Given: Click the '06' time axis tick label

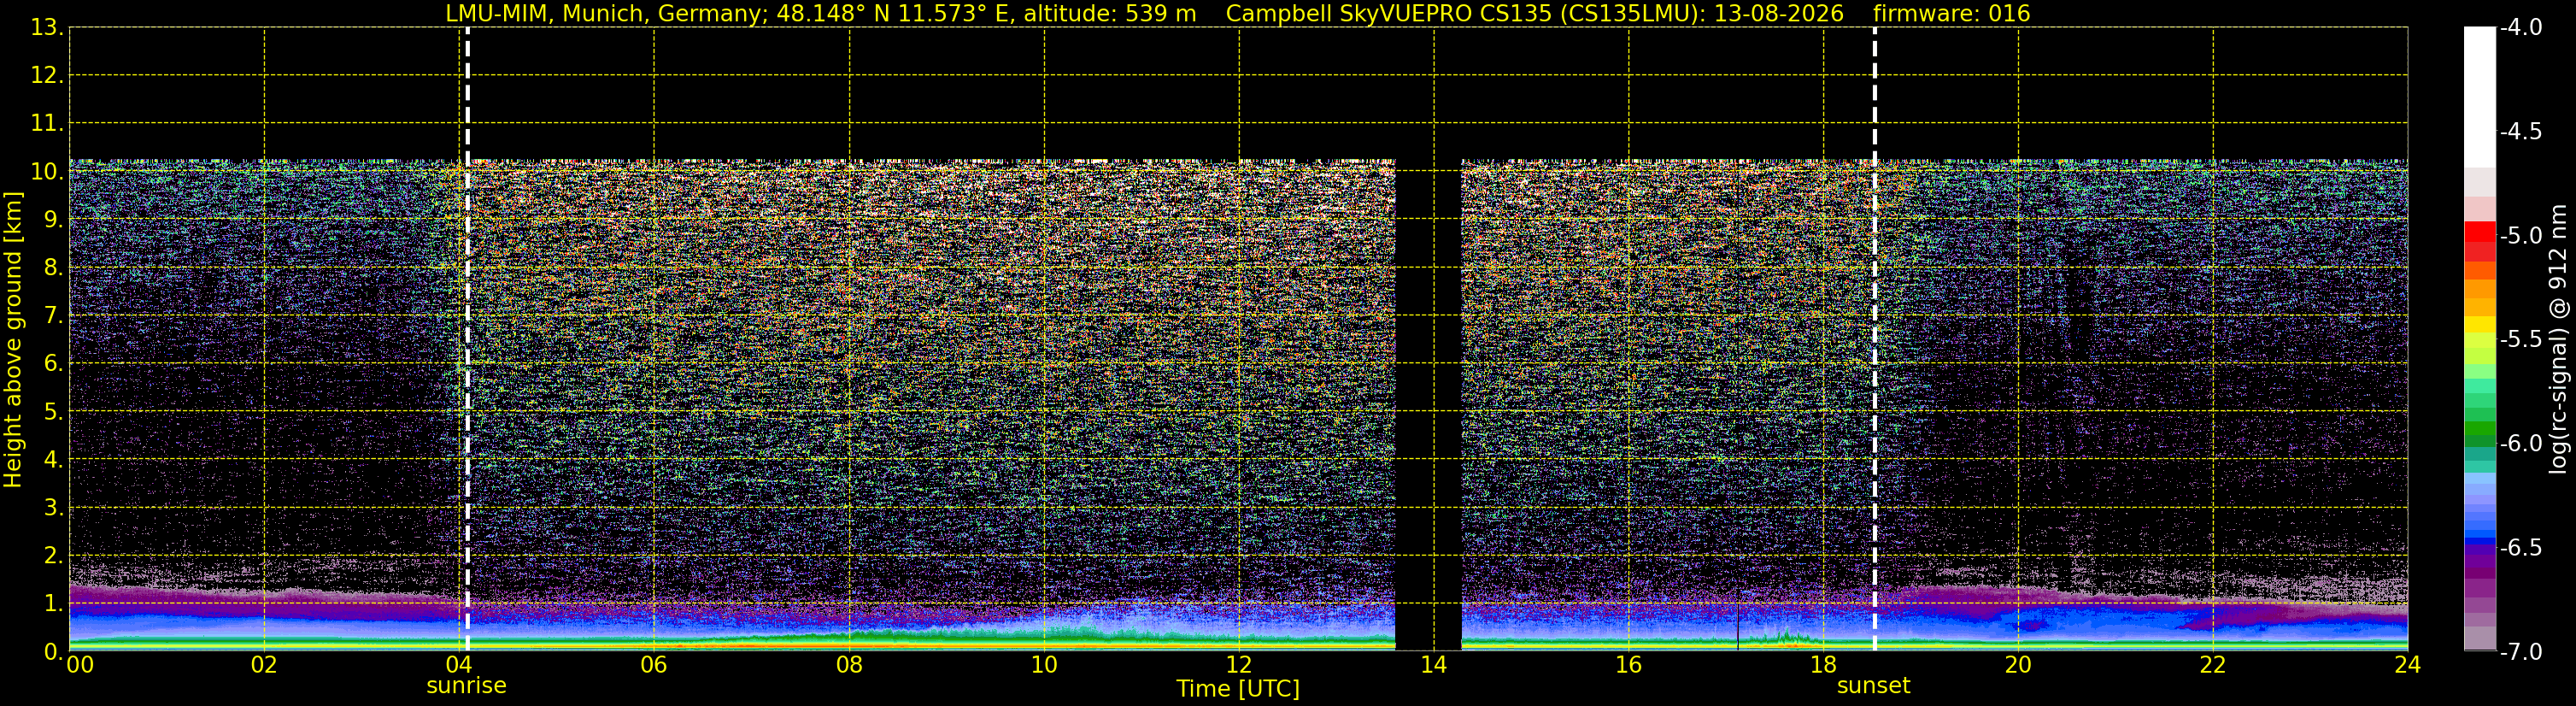Looking at the screenshot, I should [654, 665].
